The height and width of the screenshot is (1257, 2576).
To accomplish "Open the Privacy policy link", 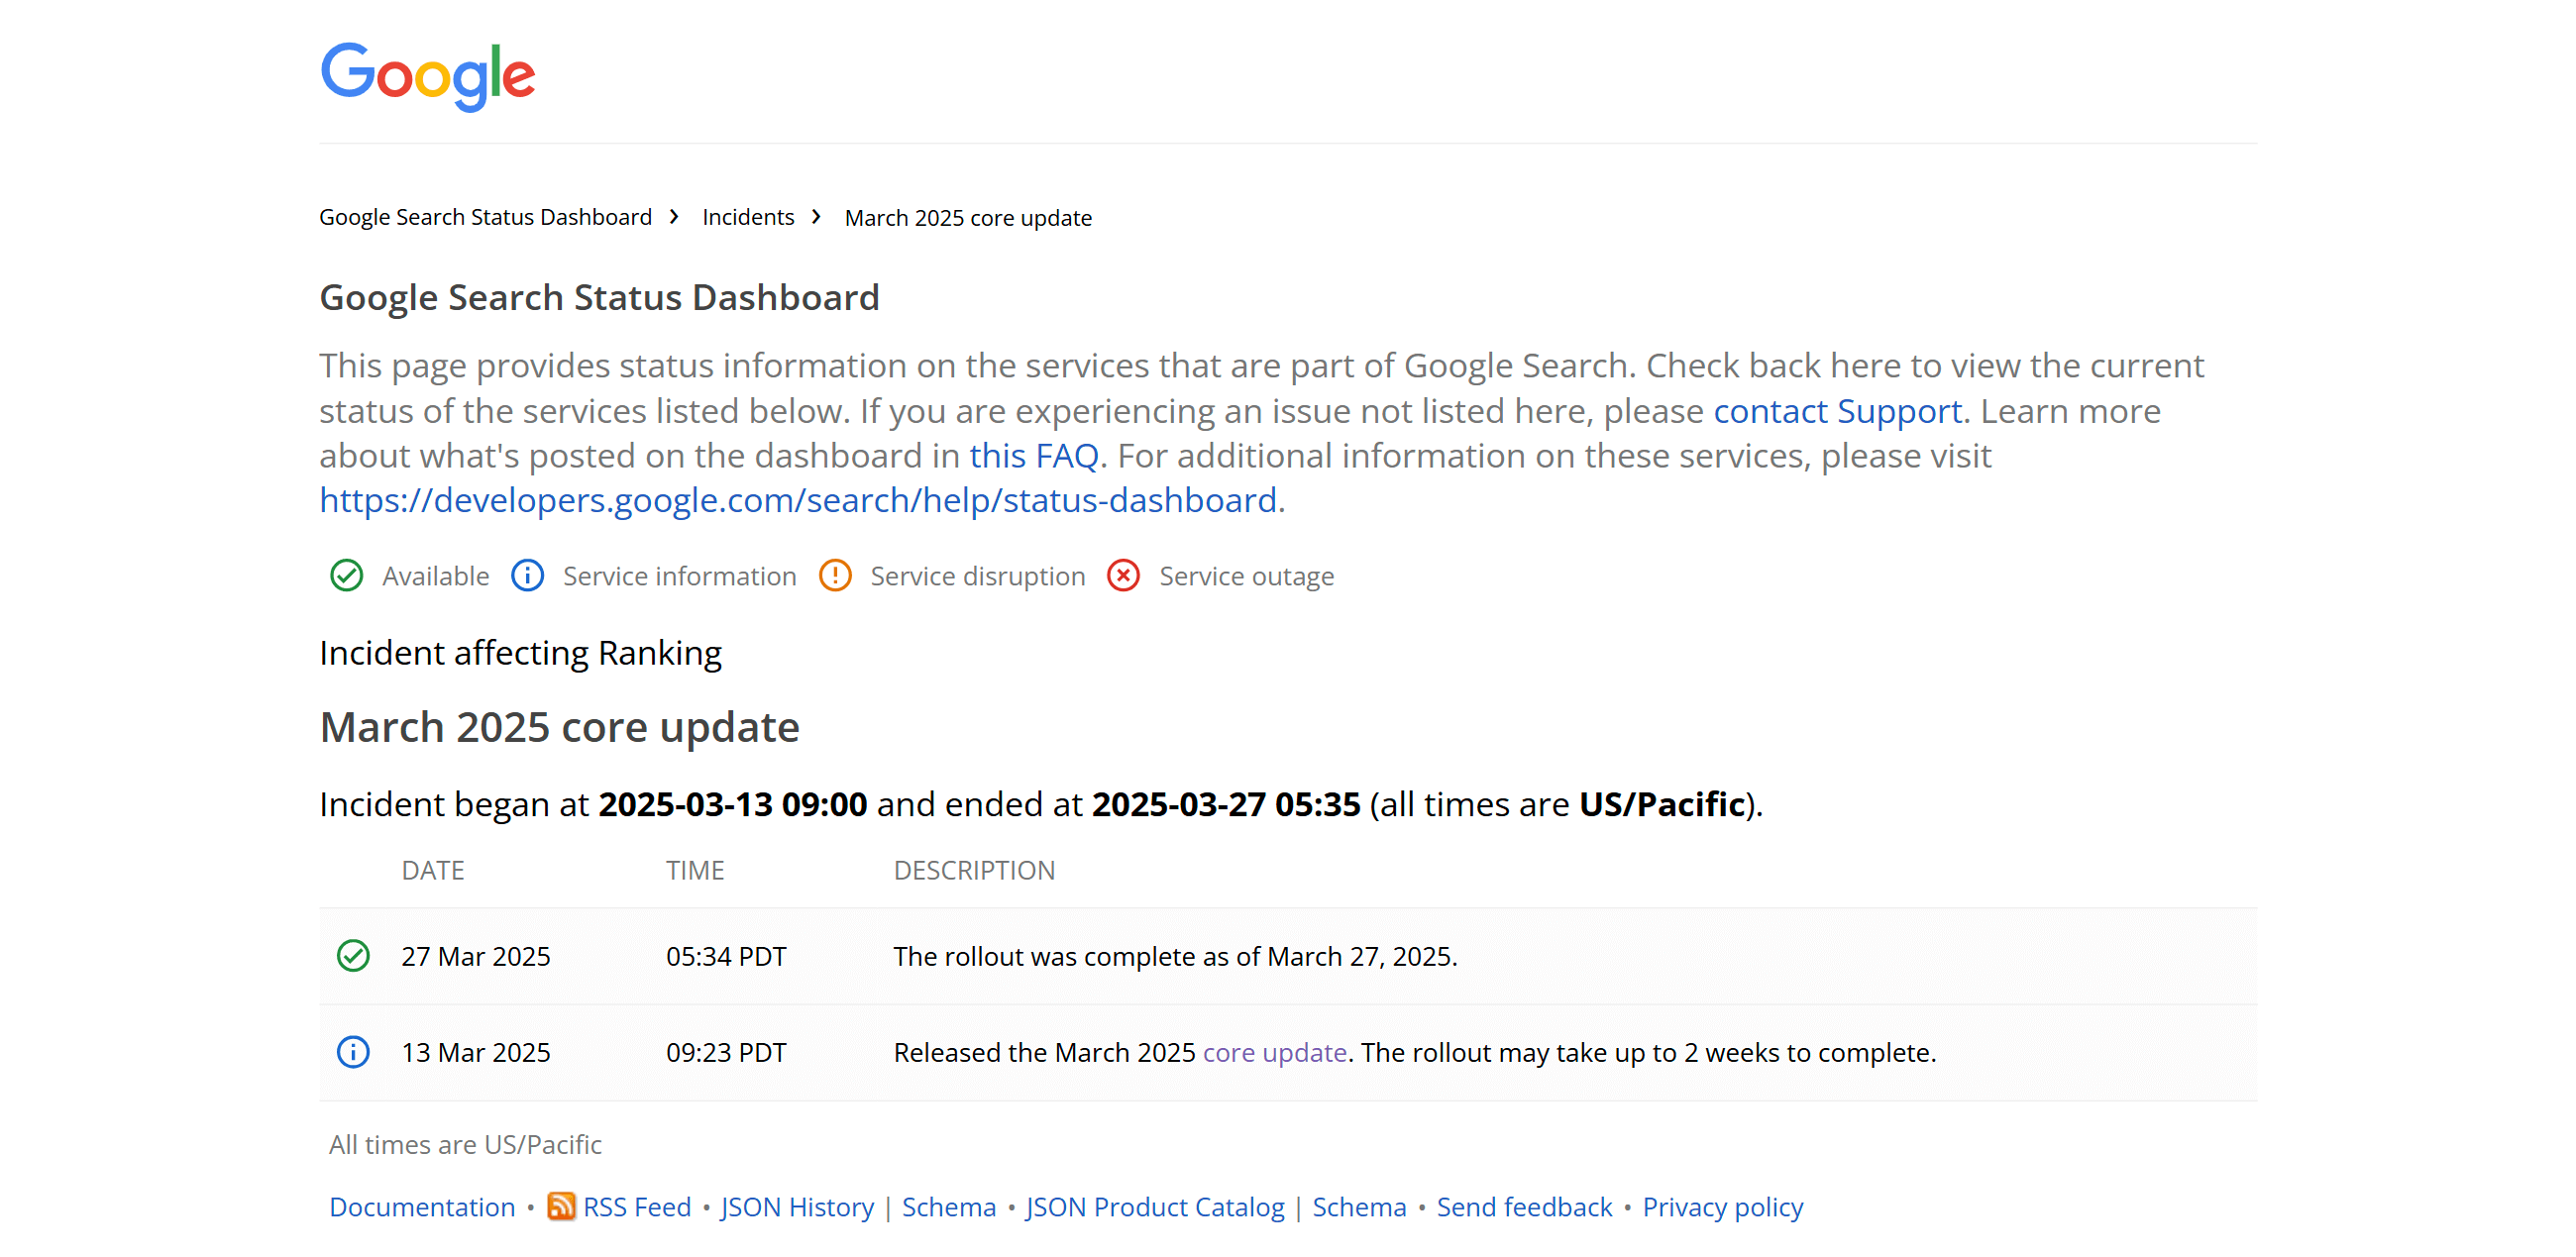I will tap(1723, 1207).
